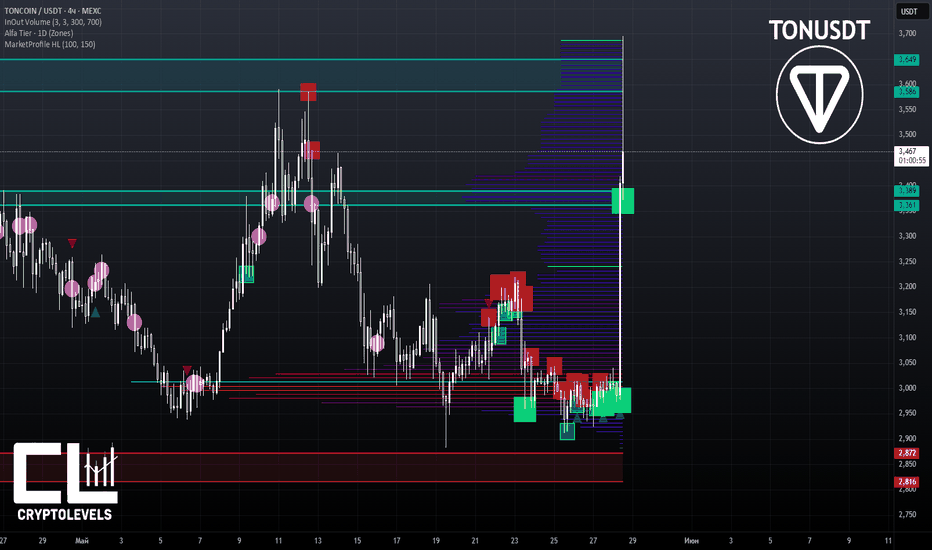Click the 3,000 price axis tick

pyautogui.click(x=907, y=388)
